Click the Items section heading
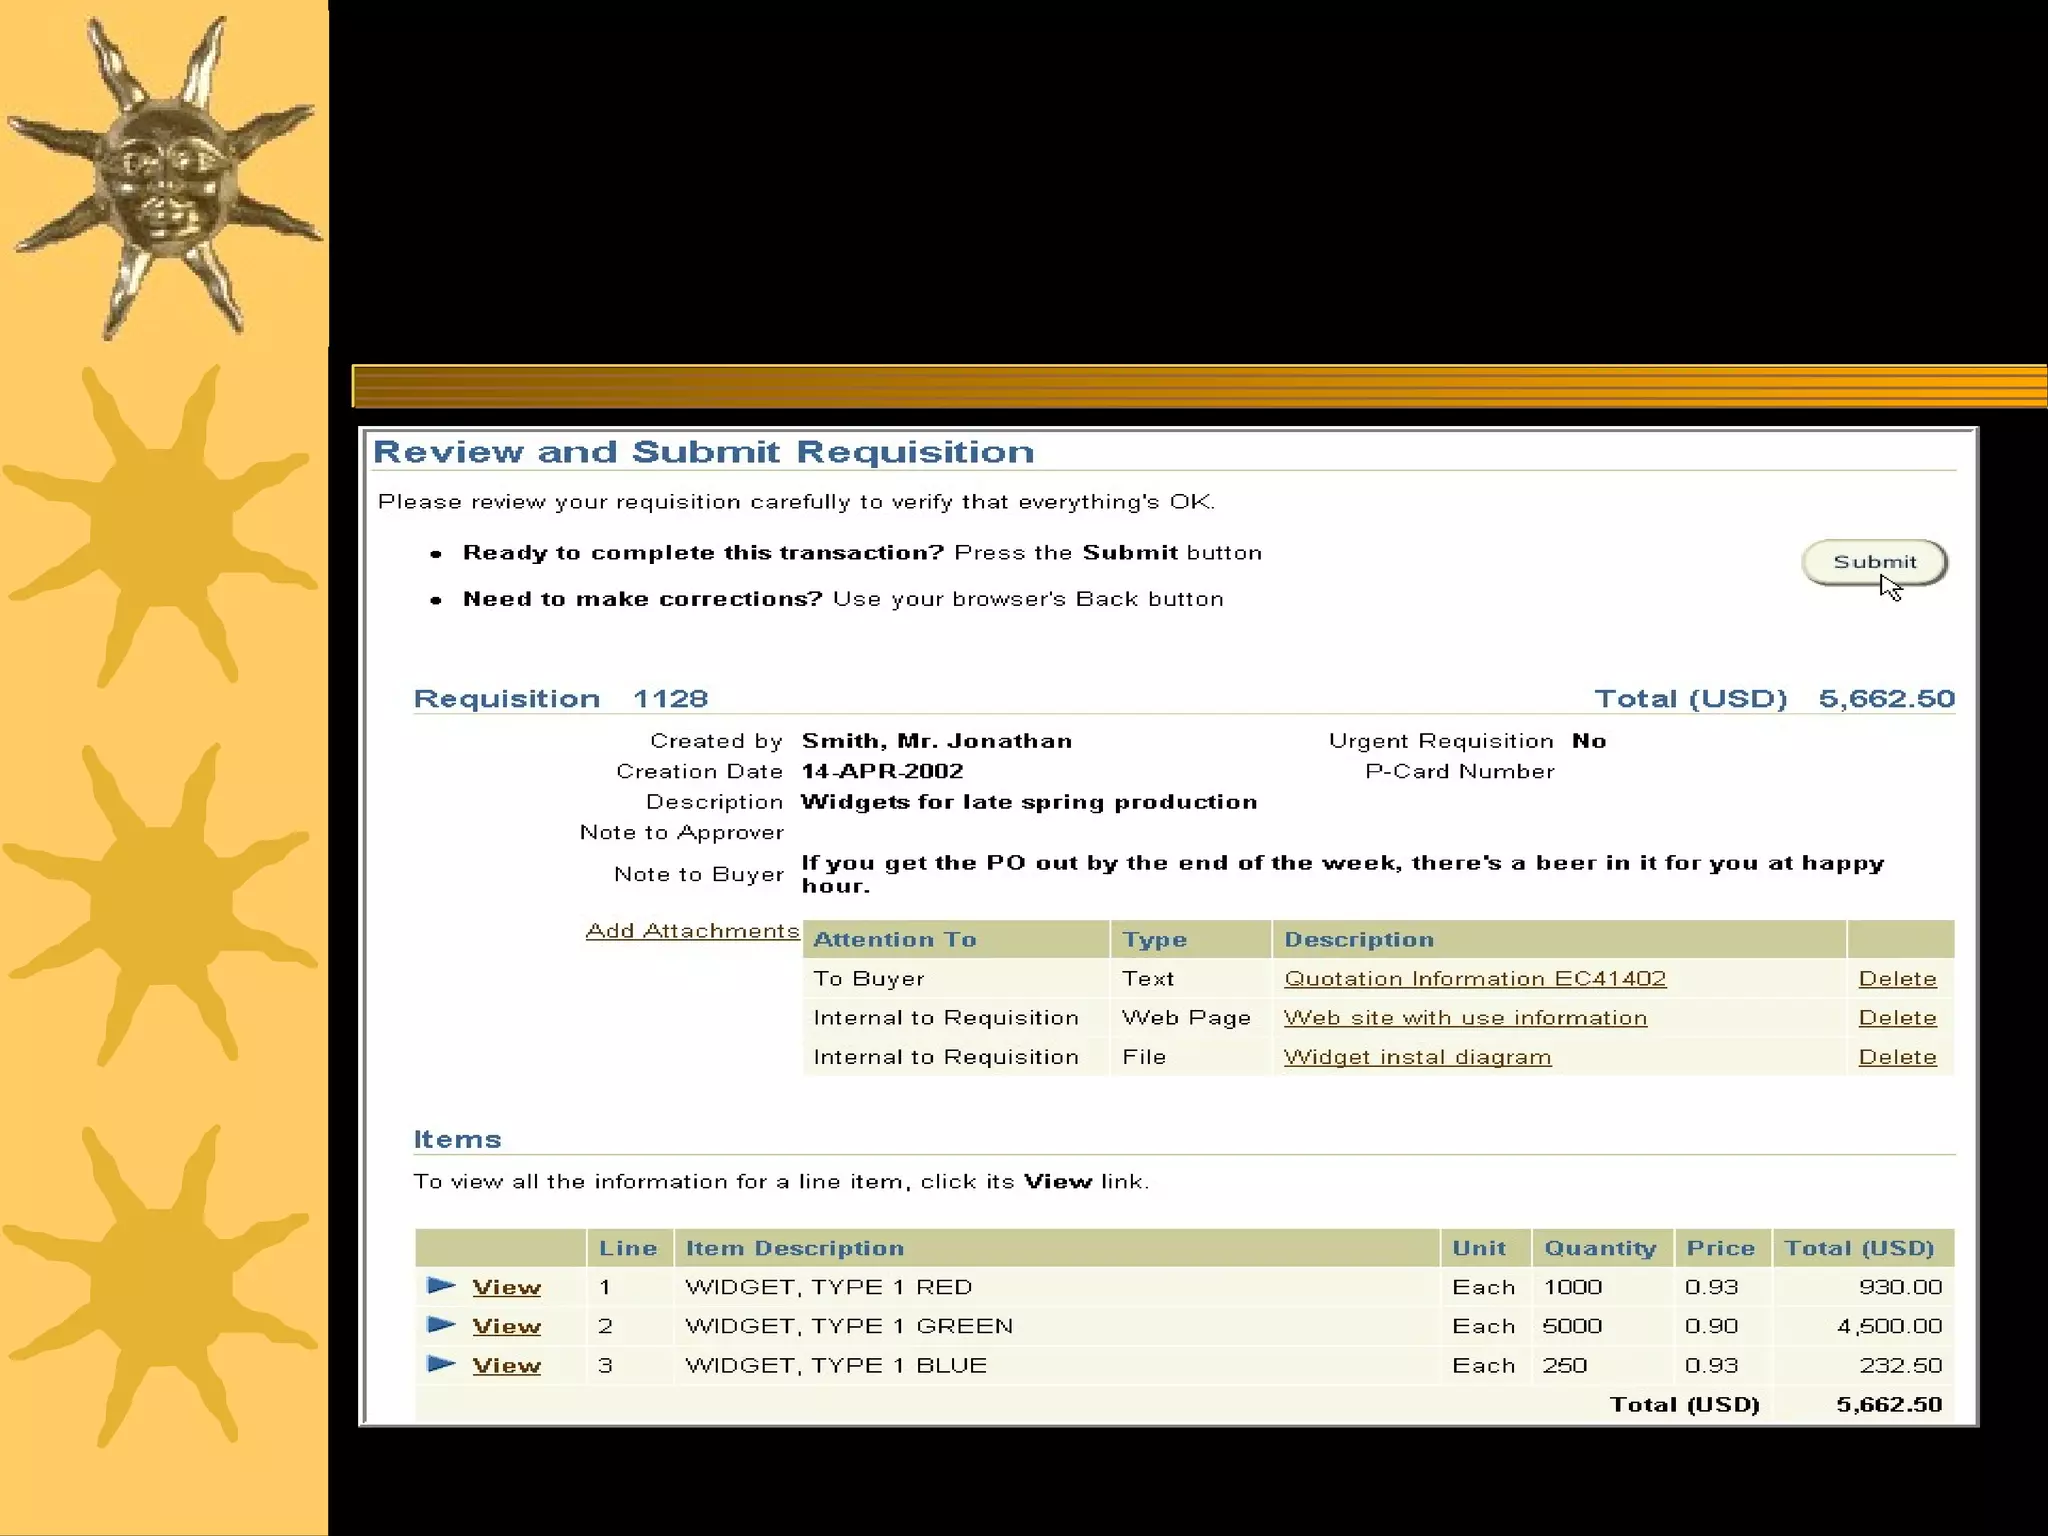Screen dimensions: 2048x1536 (457, 1139)
